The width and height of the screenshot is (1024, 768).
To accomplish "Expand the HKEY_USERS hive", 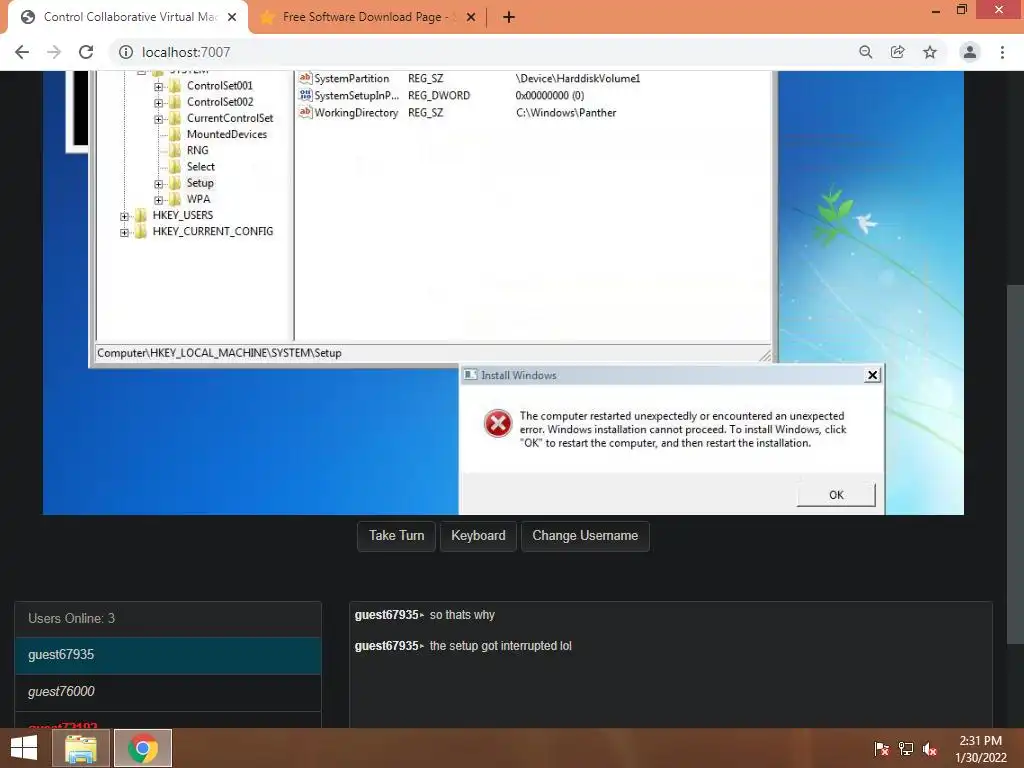I will pyautogui.click(x=125, y=216).
